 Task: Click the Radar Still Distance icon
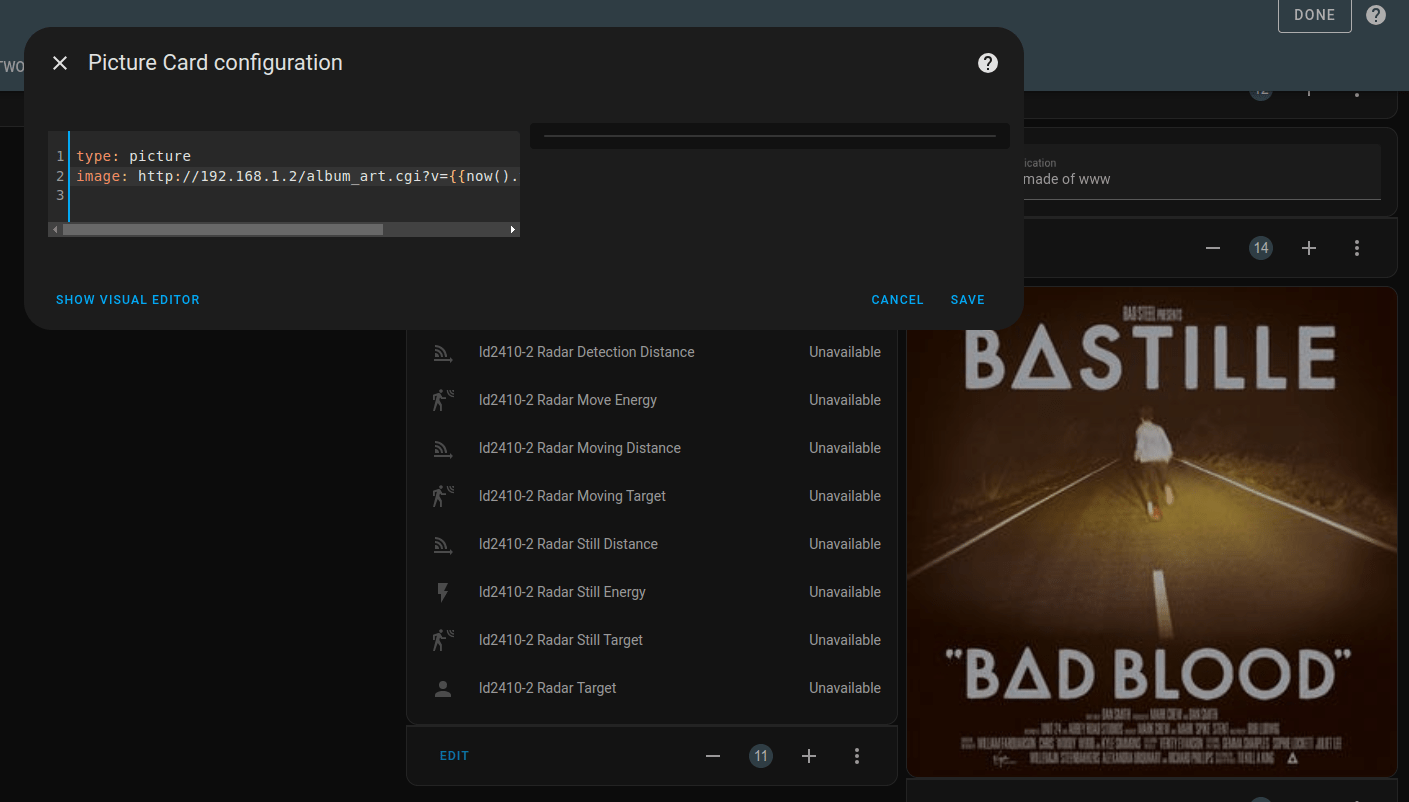[443, 544]
